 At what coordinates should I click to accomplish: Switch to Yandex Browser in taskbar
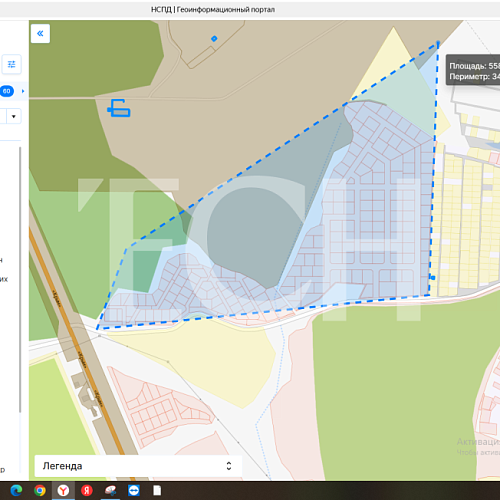pos(63,490)
